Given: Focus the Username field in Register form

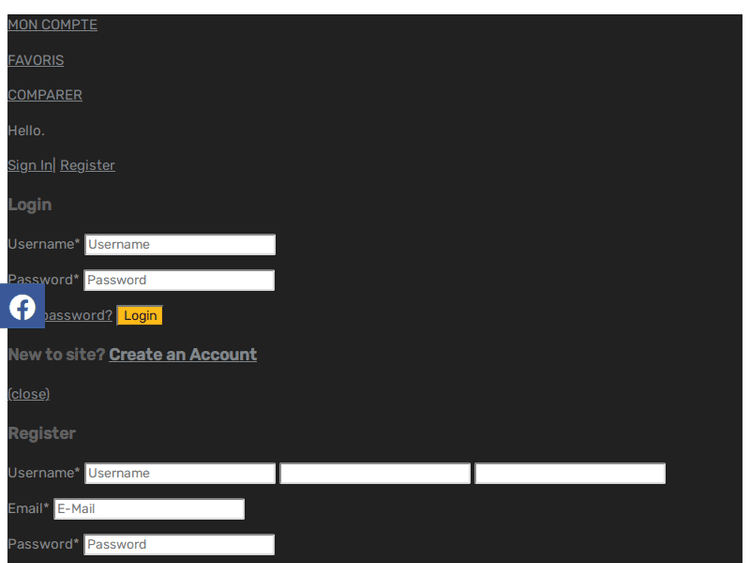Looking at the screenshot, I should coord(180,474).
